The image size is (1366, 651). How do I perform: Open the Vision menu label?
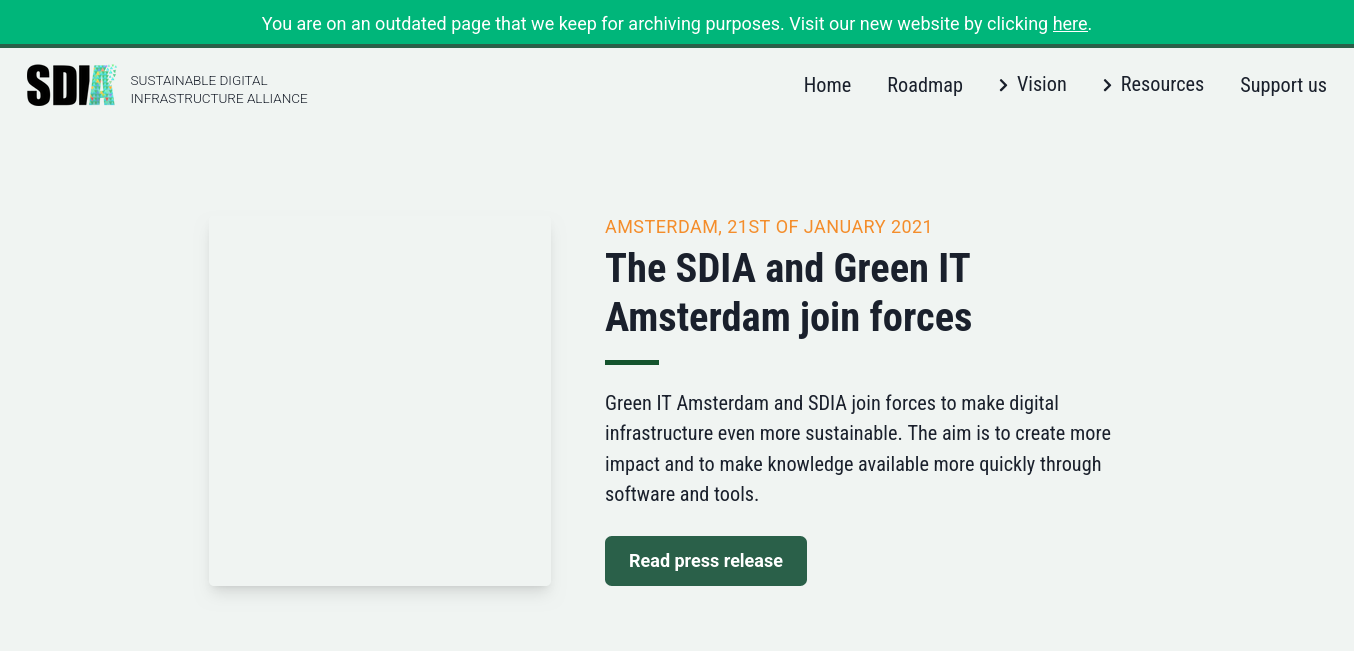tap(1042, 85)
